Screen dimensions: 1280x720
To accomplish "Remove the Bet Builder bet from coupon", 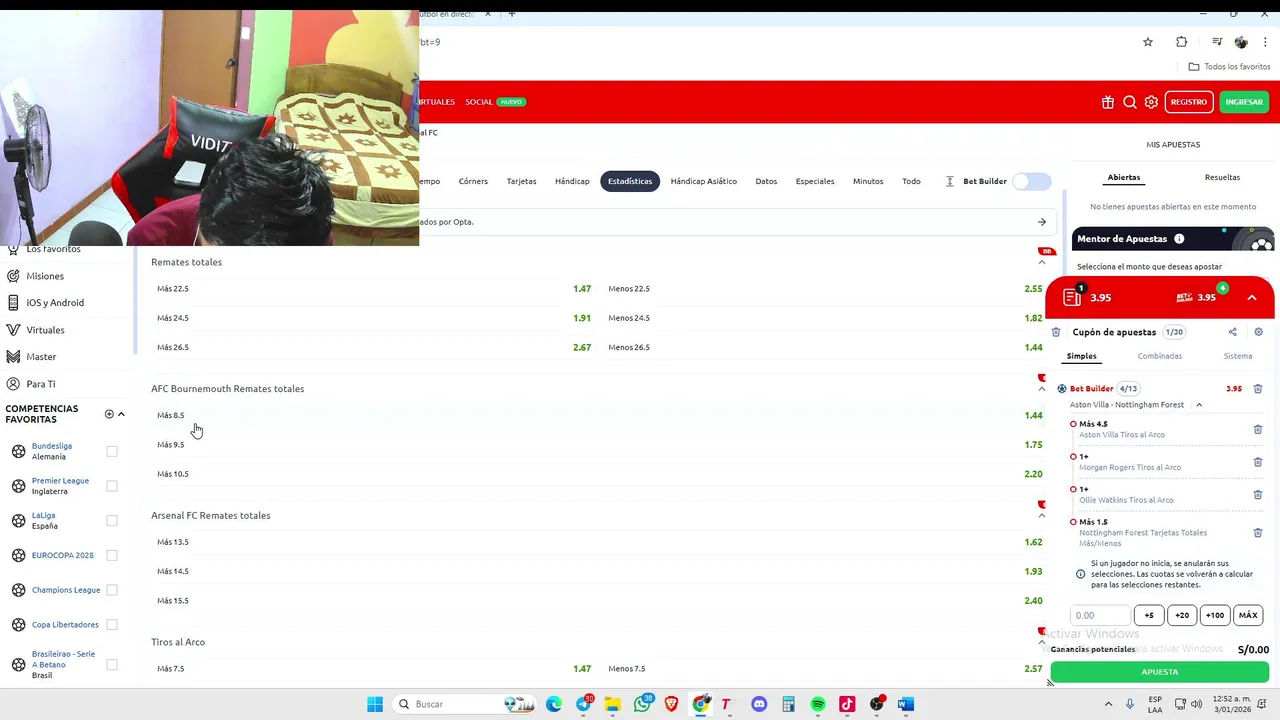I will coord(1258,389).
